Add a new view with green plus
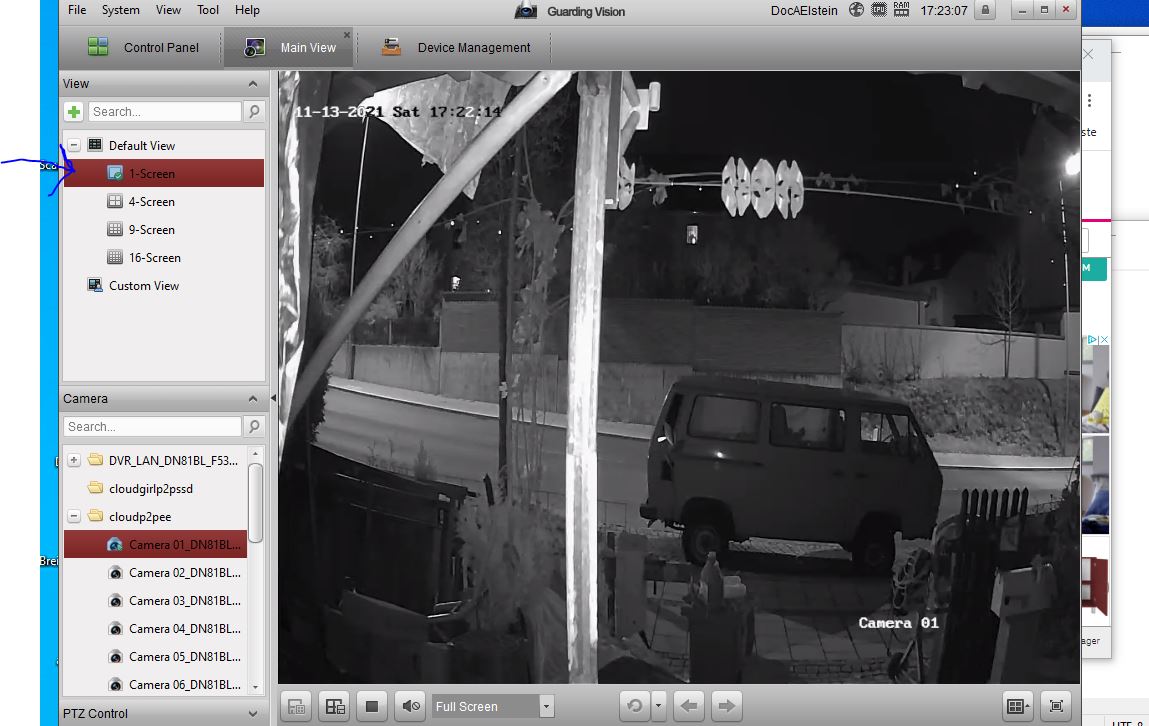This screenshot has width=1149, height=726. click(74, 111)
